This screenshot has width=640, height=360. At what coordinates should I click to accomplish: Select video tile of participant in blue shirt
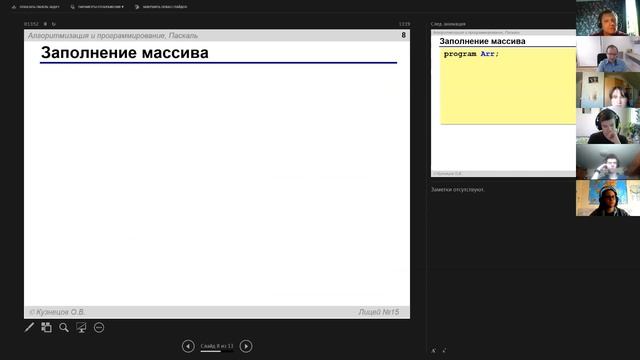pyautogui.click(x=608, y=54)
